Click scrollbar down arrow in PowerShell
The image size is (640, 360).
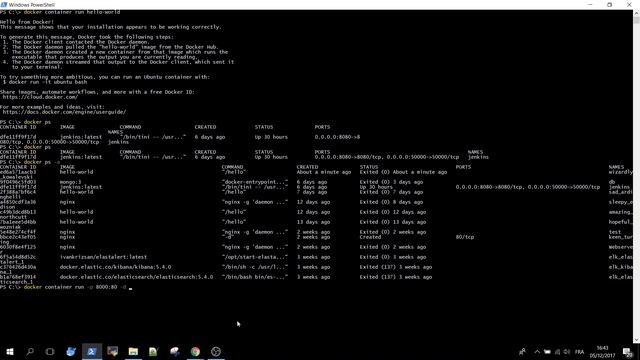point(636,340)
